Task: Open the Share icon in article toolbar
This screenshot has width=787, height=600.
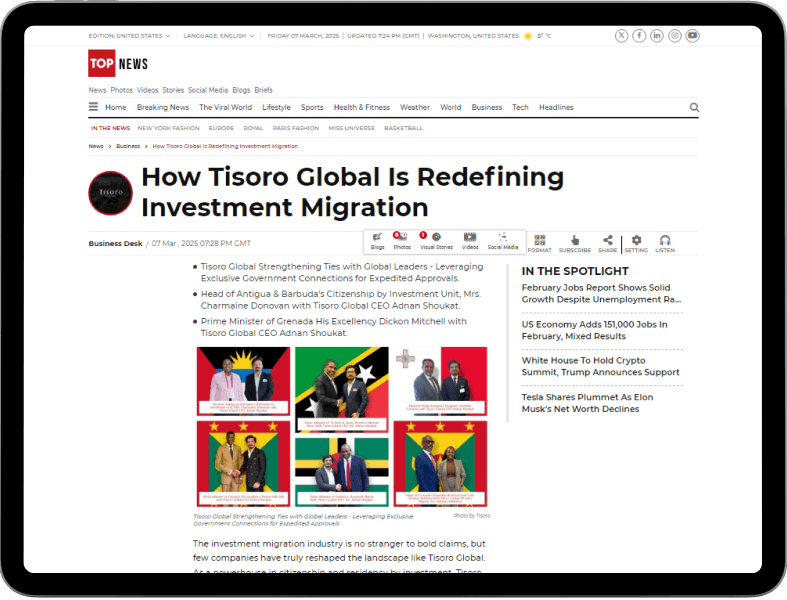Action: click(607, 243)
